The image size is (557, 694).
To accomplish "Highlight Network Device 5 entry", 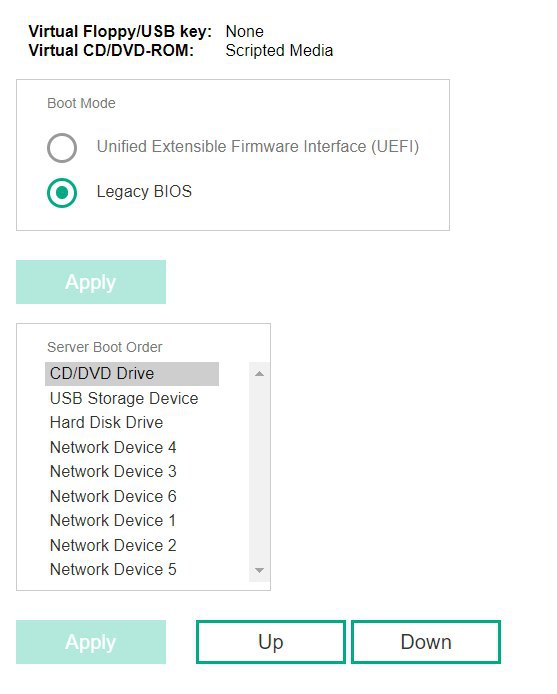I will (x=132, y=570).
